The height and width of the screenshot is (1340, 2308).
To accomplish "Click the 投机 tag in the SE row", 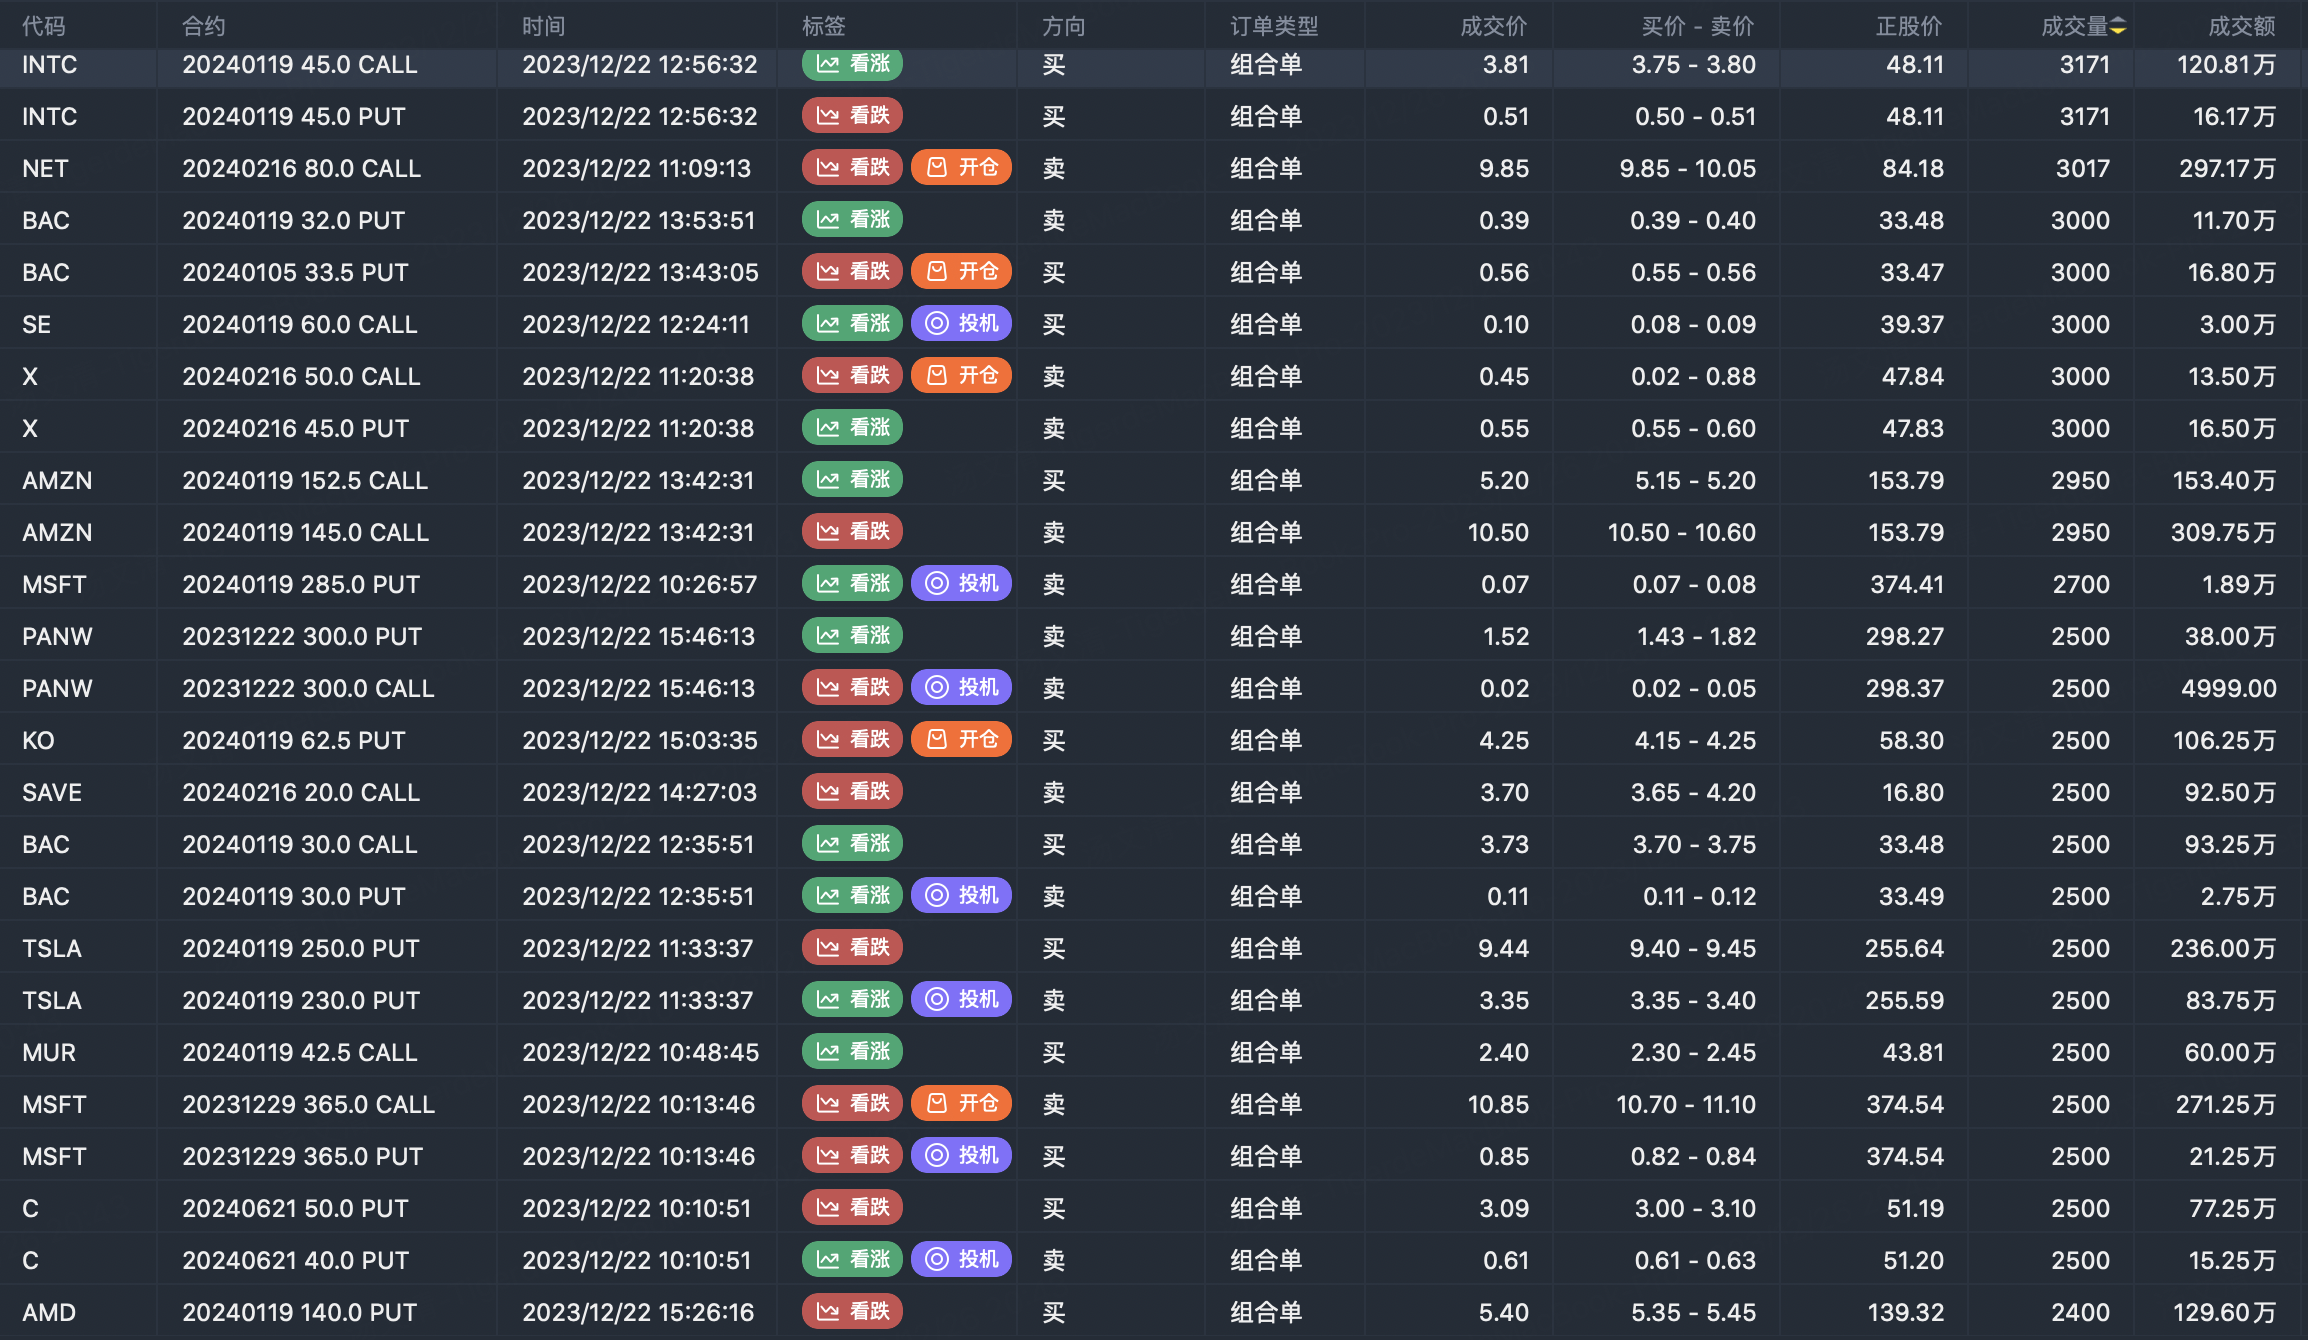I will pos(961,324).
